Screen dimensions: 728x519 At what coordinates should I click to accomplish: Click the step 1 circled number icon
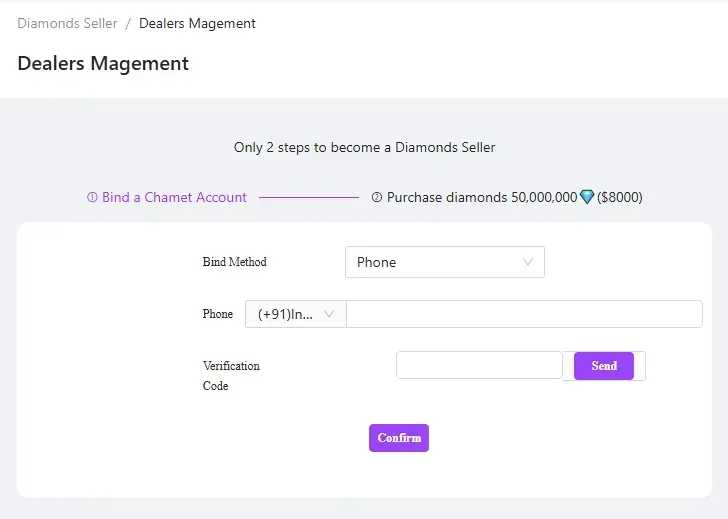(x=92, y=198)
